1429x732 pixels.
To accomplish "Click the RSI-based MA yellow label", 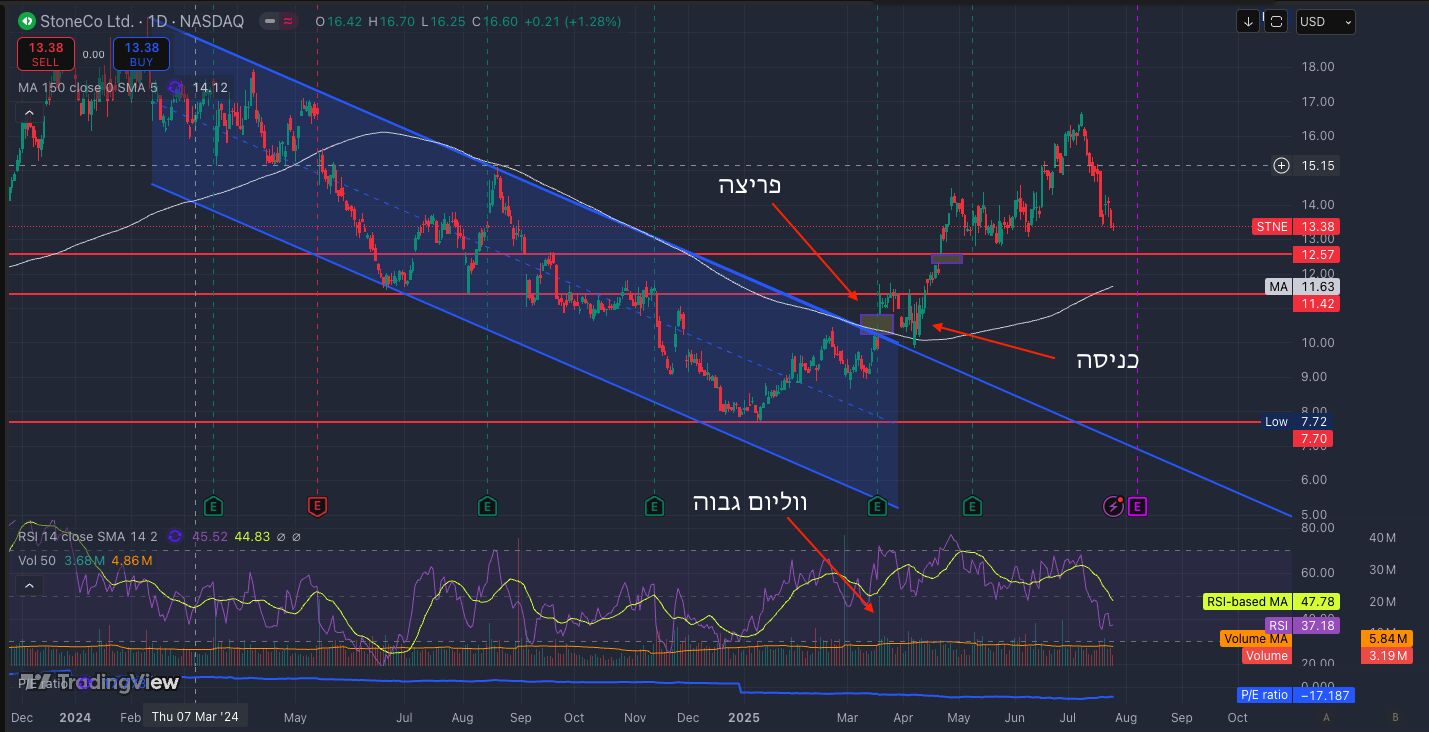I will coord(1247,601).
